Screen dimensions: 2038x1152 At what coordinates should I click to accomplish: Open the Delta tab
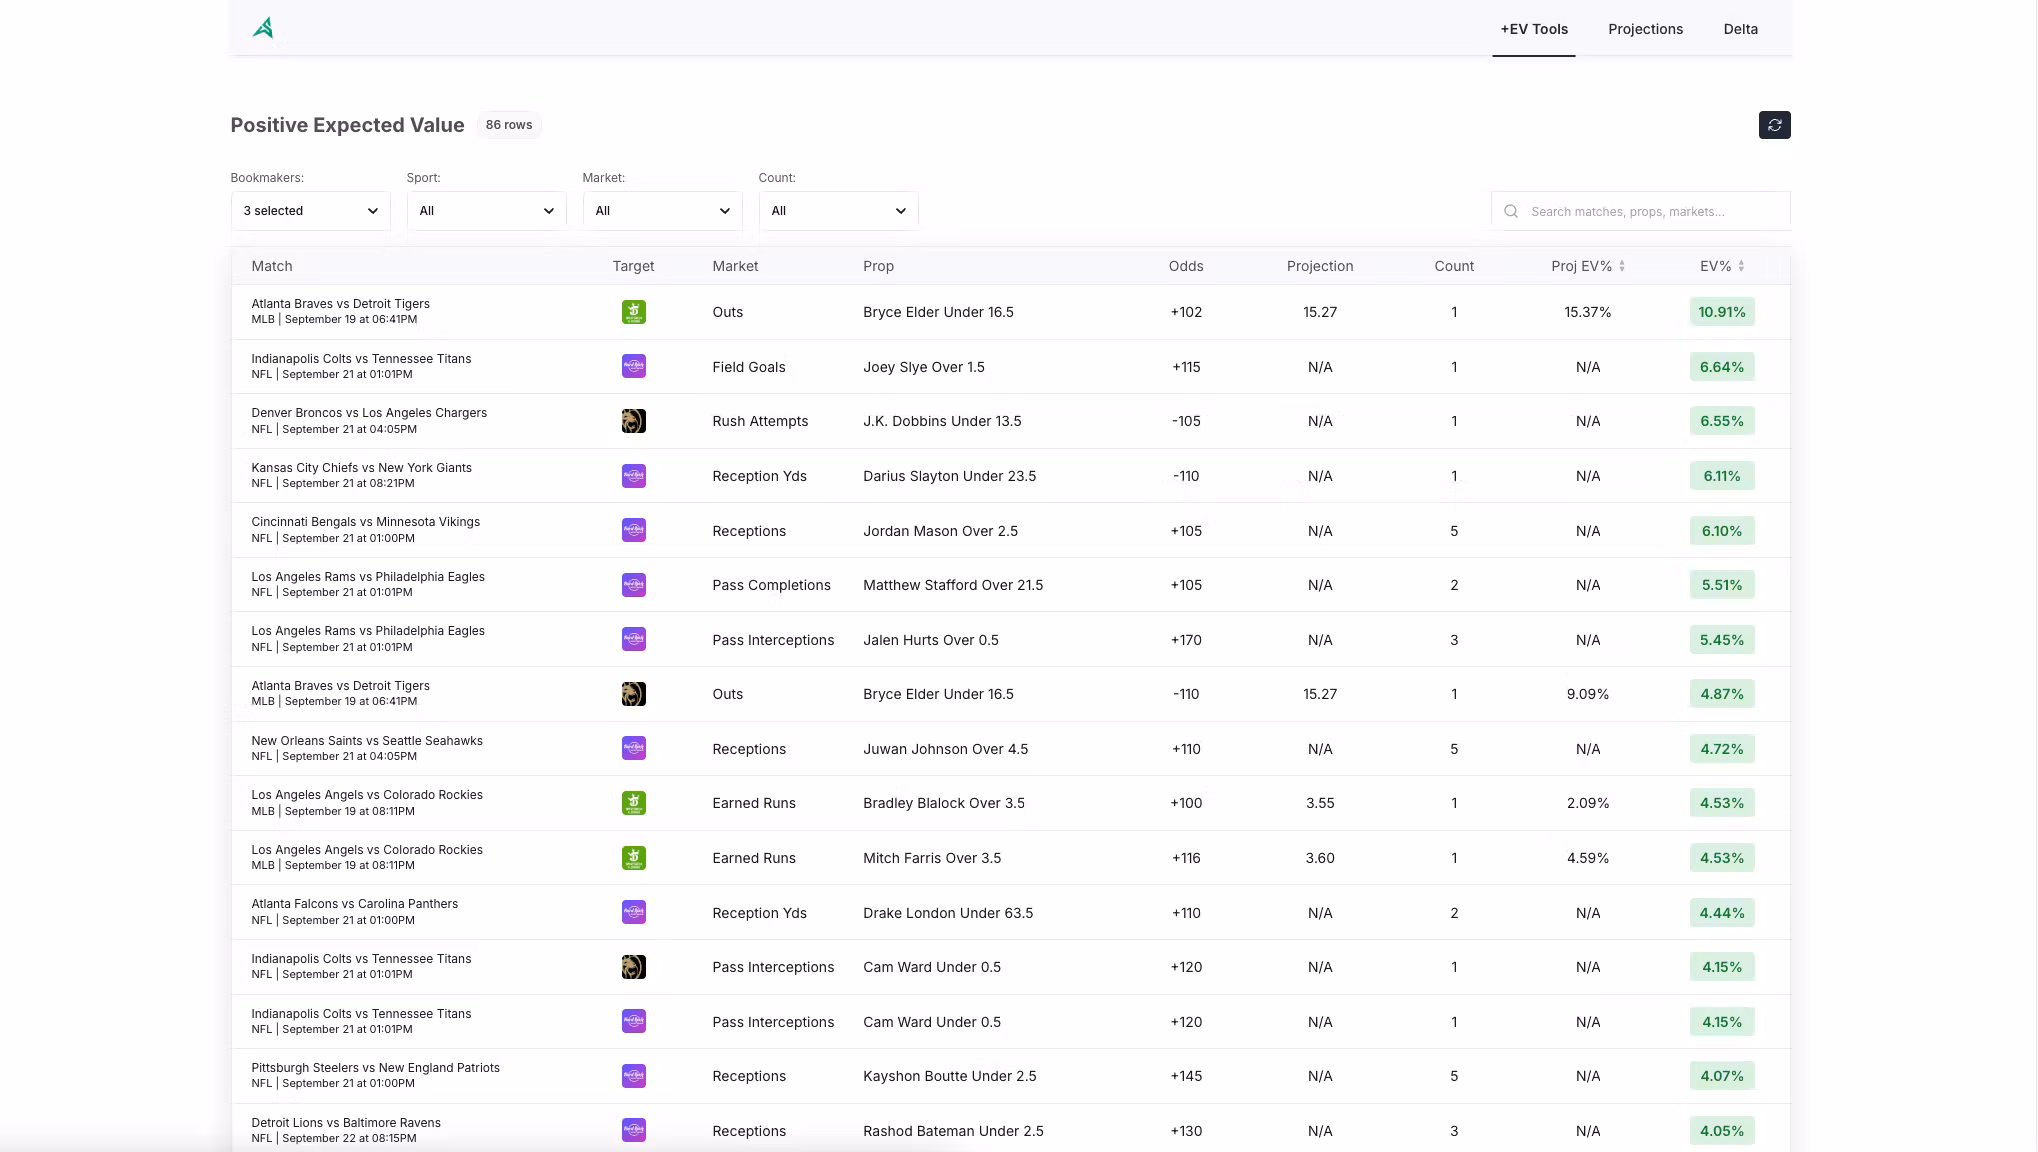[x=1740, y=29]
